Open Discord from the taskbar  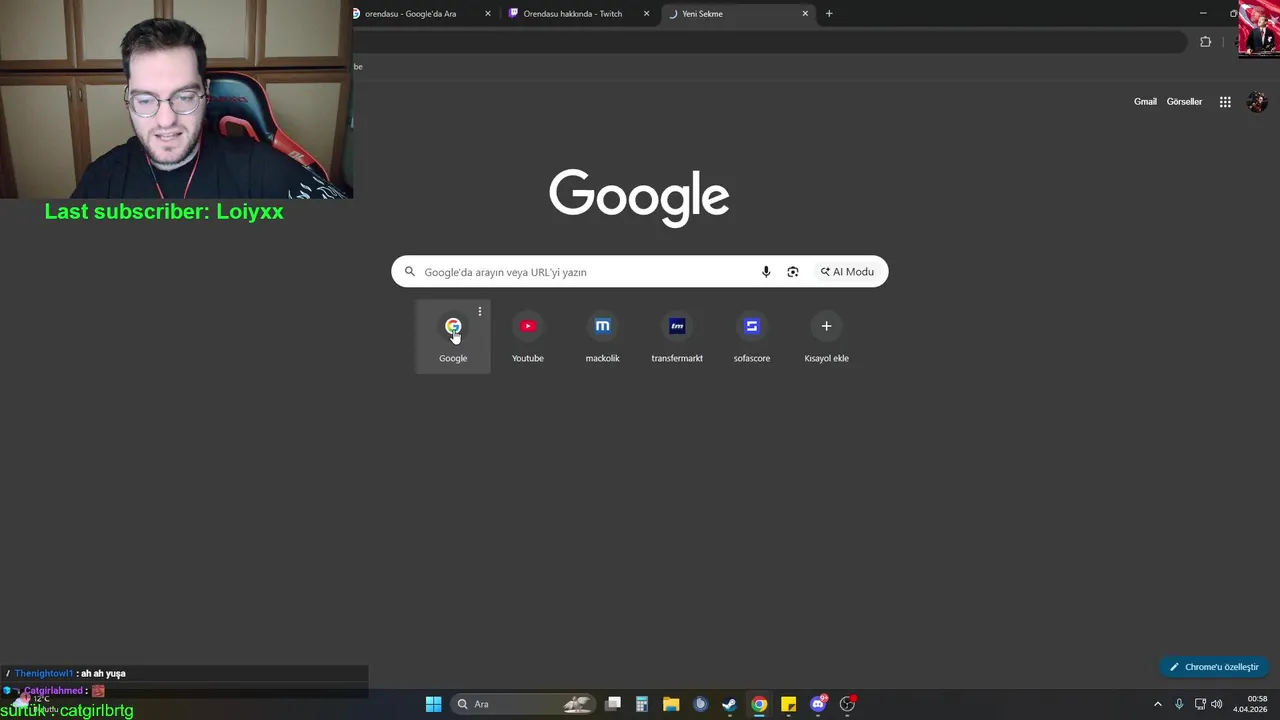(818, 704)
